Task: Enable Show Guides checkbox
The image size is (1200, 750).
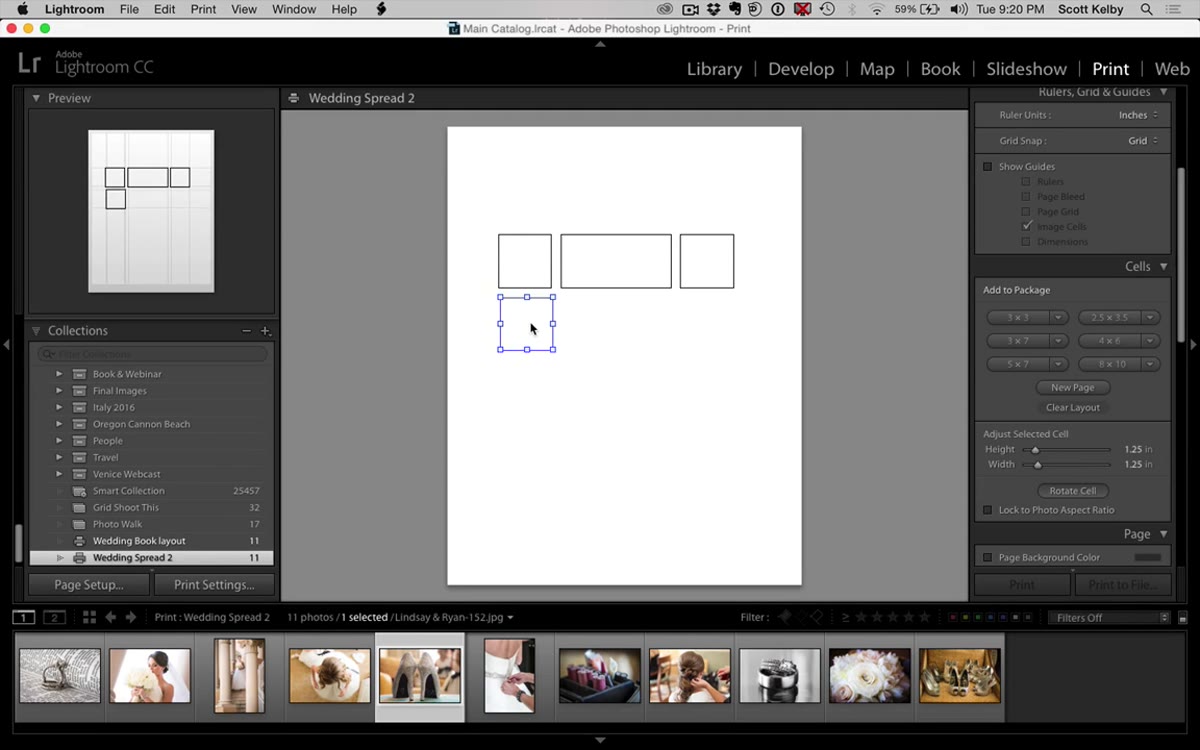Action: 987,167
